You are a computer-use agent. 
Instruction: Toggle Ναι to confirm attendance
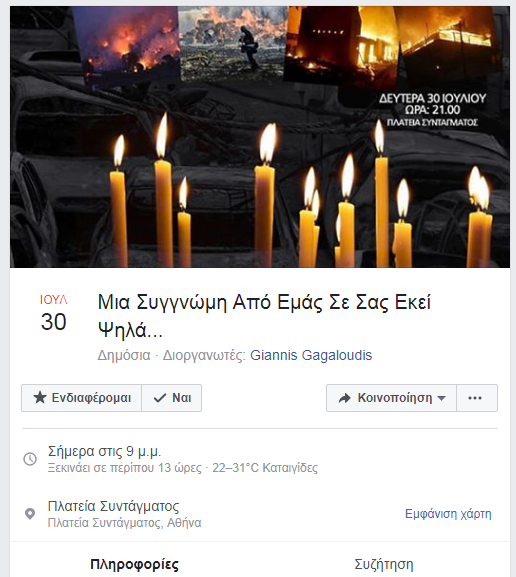point(172,398)
